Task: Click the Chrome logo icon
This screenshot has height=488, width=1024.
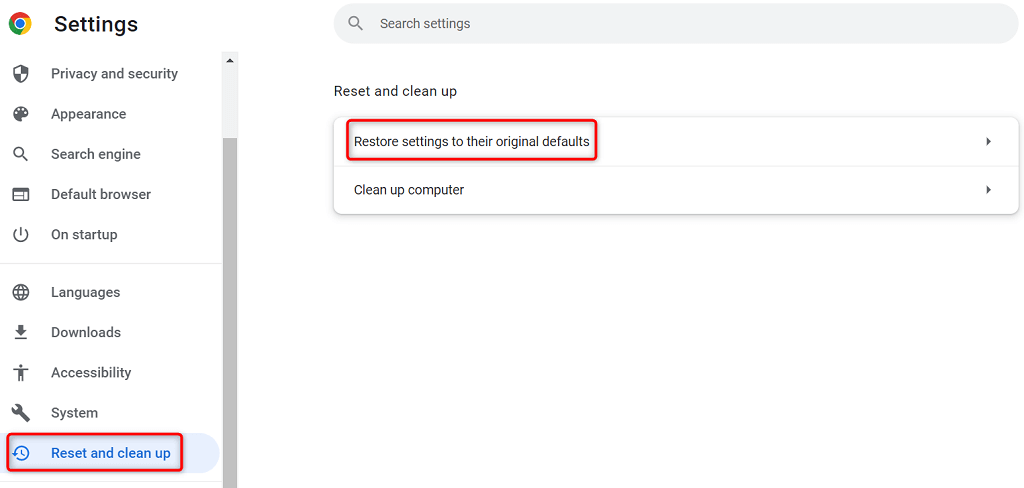Action: tap(20, 23)
